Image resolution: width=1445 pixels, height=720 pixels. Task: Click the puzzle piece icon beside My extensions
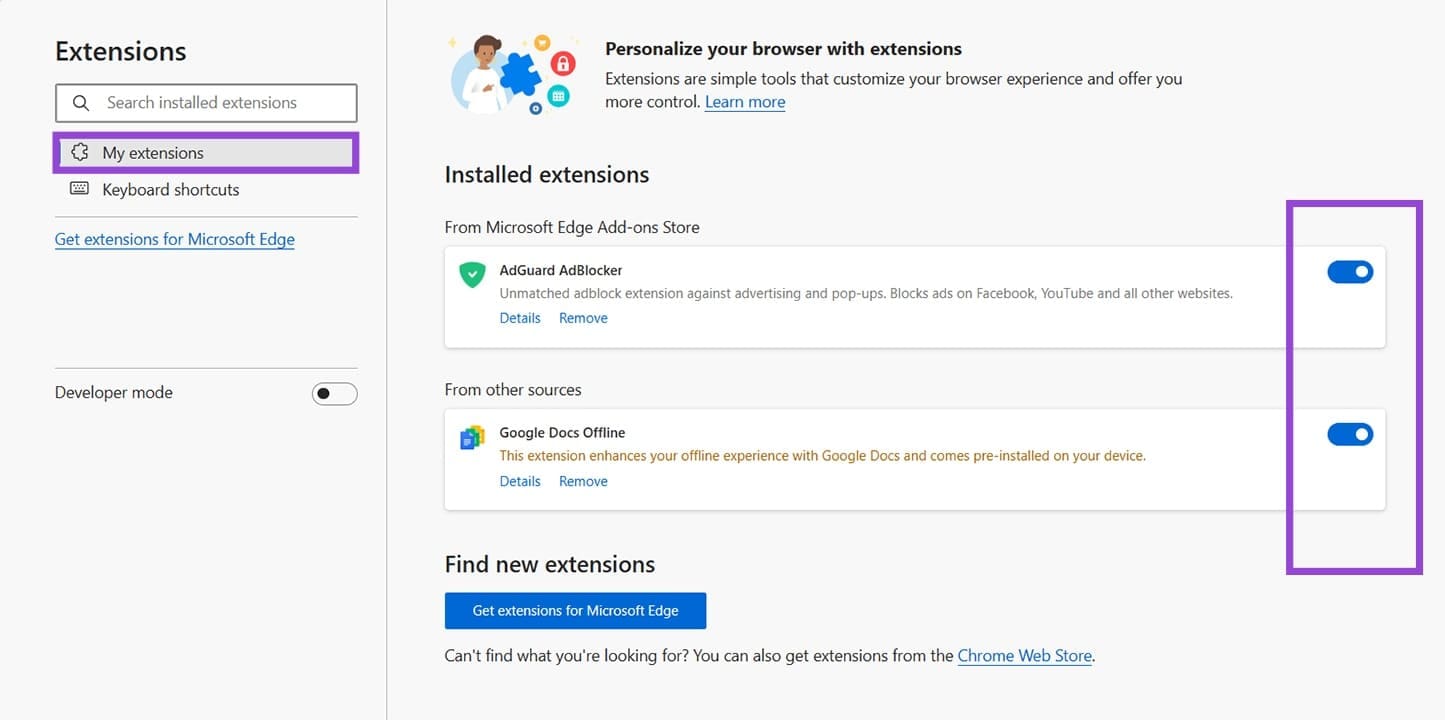(x=80, y=153)
